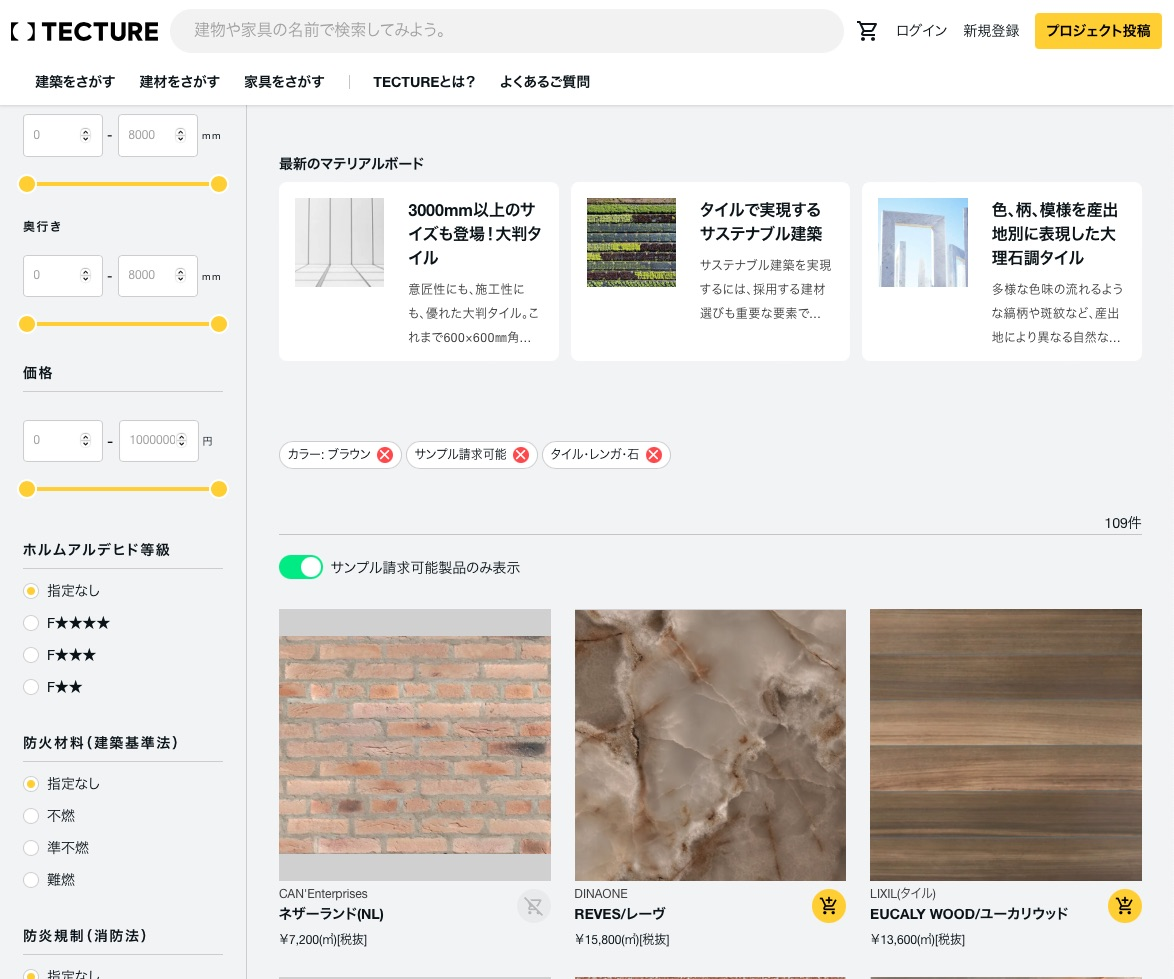
Task: Open the shopping cart in the header
Action: [x=867, y=31]
